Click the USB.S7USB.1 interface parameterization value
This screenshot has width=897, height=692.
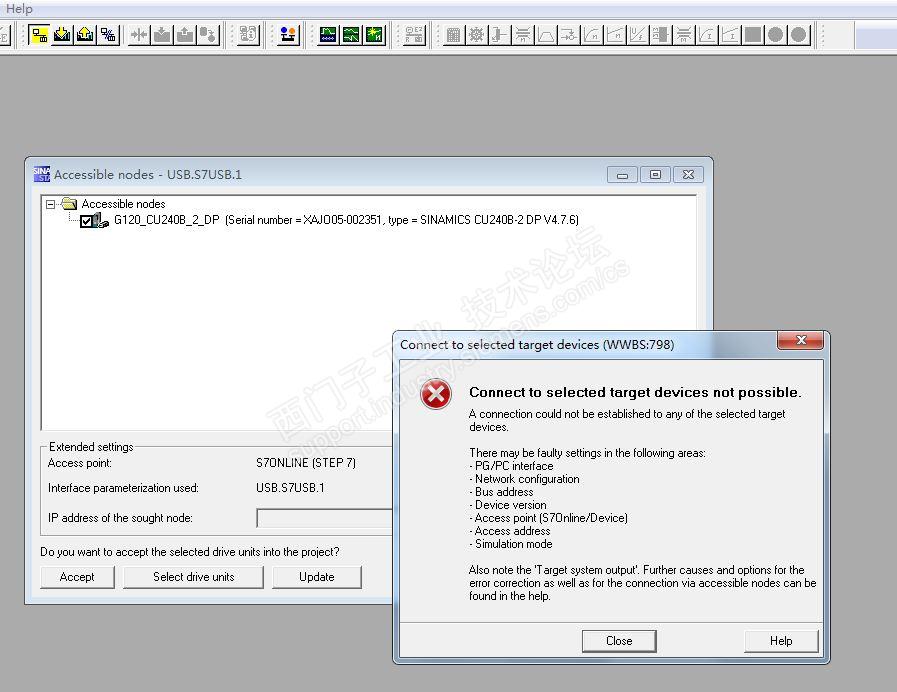pyautogui.click(x=290, y=488)
